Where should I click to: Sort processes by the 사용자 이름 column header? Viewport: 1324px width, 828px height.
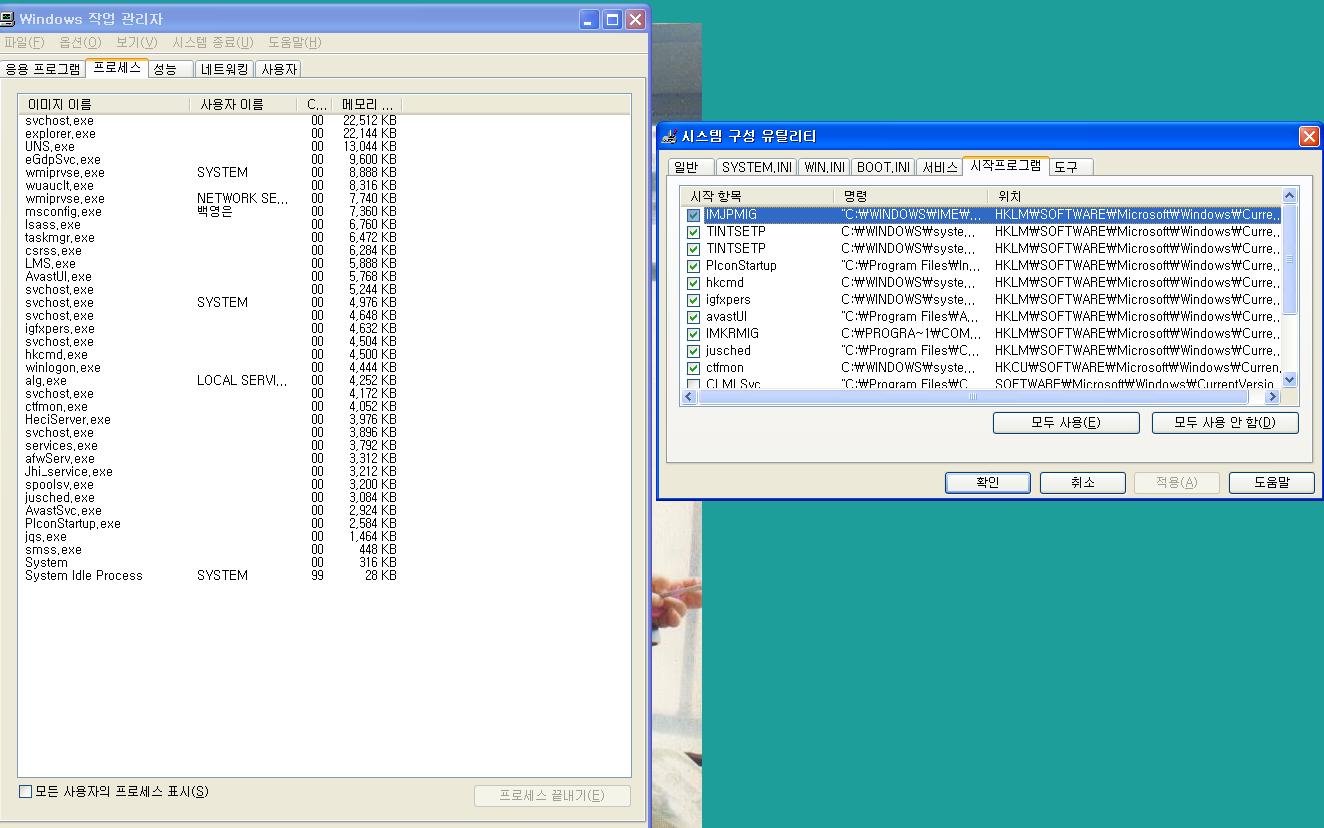tap(243, 104)
